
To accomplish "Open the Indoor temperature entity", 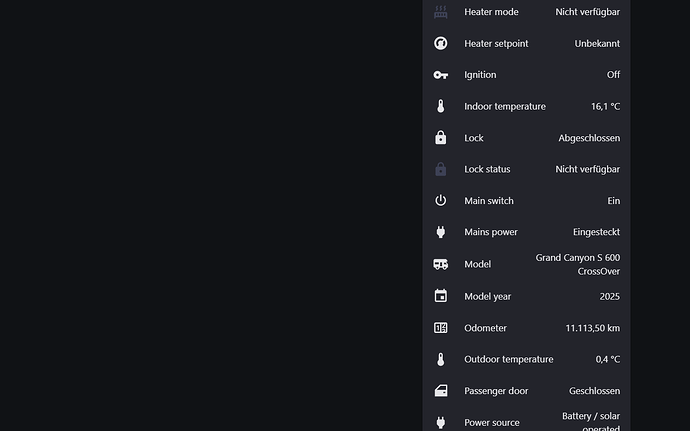I will [505, 107].
